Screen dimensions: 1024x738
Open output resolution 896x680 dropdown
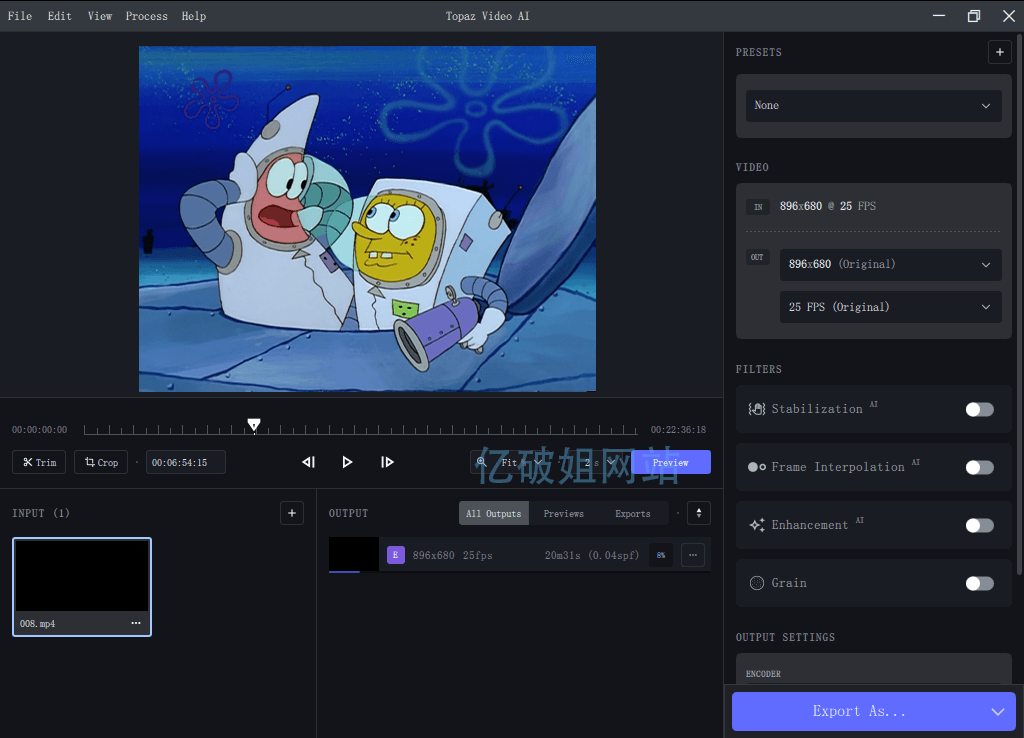890,265
